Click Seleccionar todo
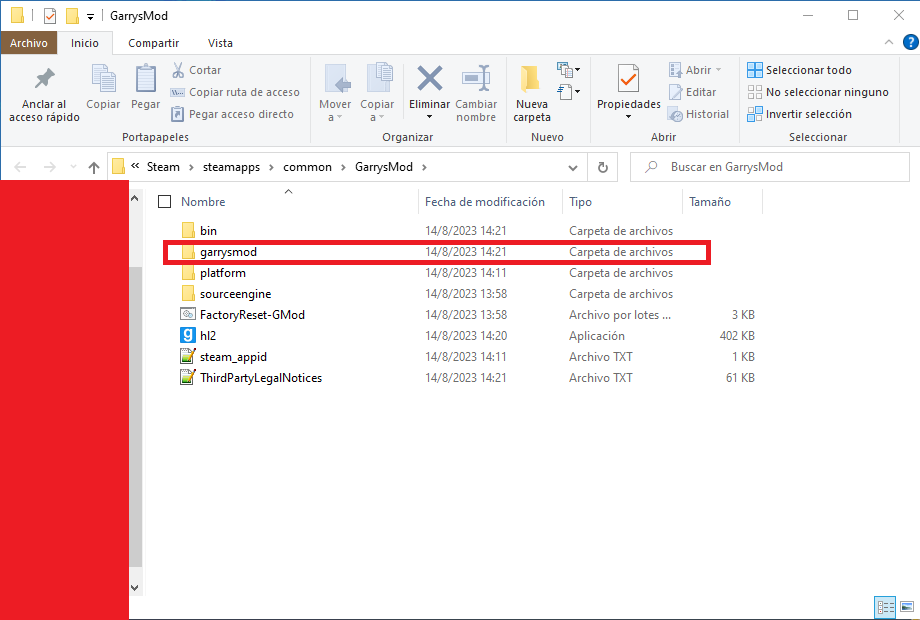 [799, 70]
